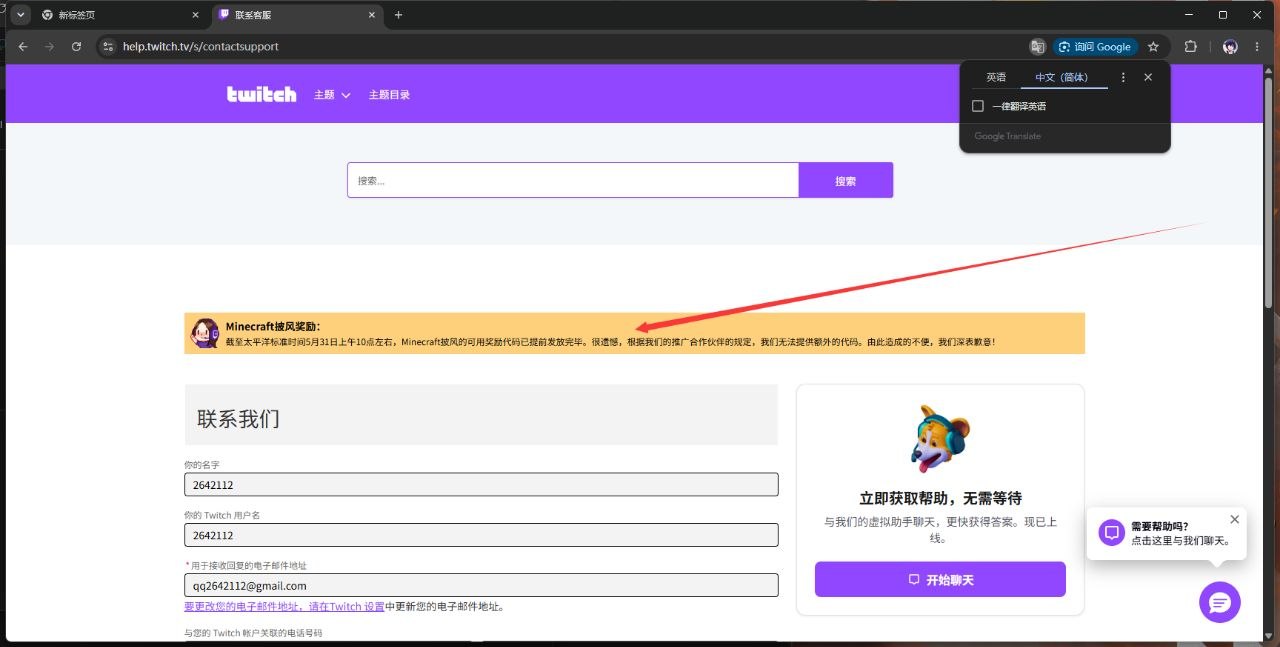Click the Minecraft notice avatar icon

tap(205, 333)
